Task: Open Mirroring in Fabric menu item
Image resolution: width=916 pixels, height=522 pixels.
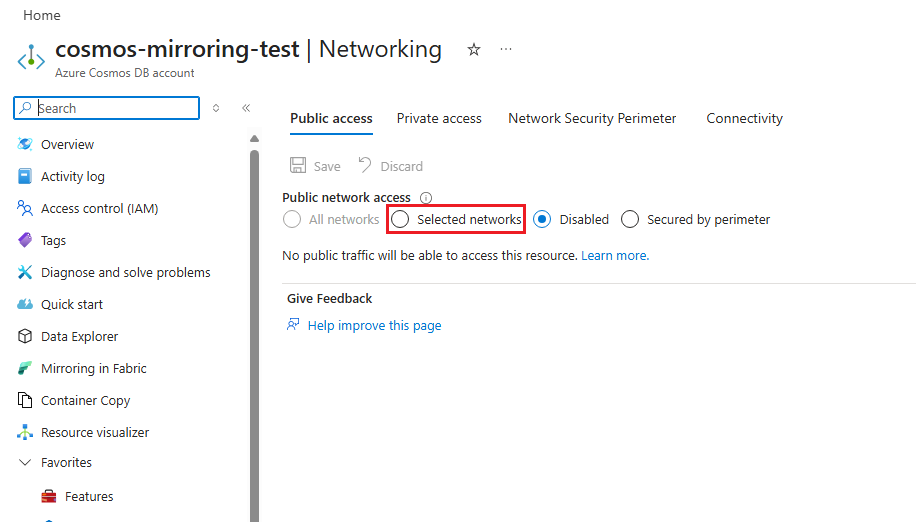Action: tap(93, 368)
